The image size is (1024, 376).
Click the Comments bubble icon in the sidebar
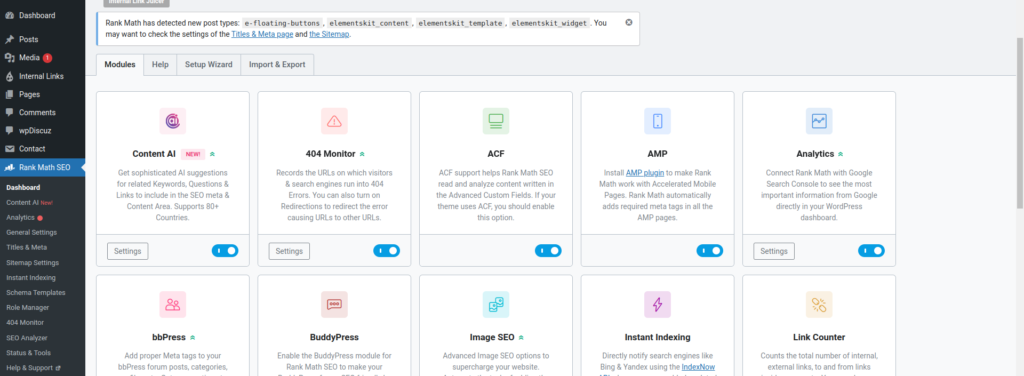click(9, 112)
